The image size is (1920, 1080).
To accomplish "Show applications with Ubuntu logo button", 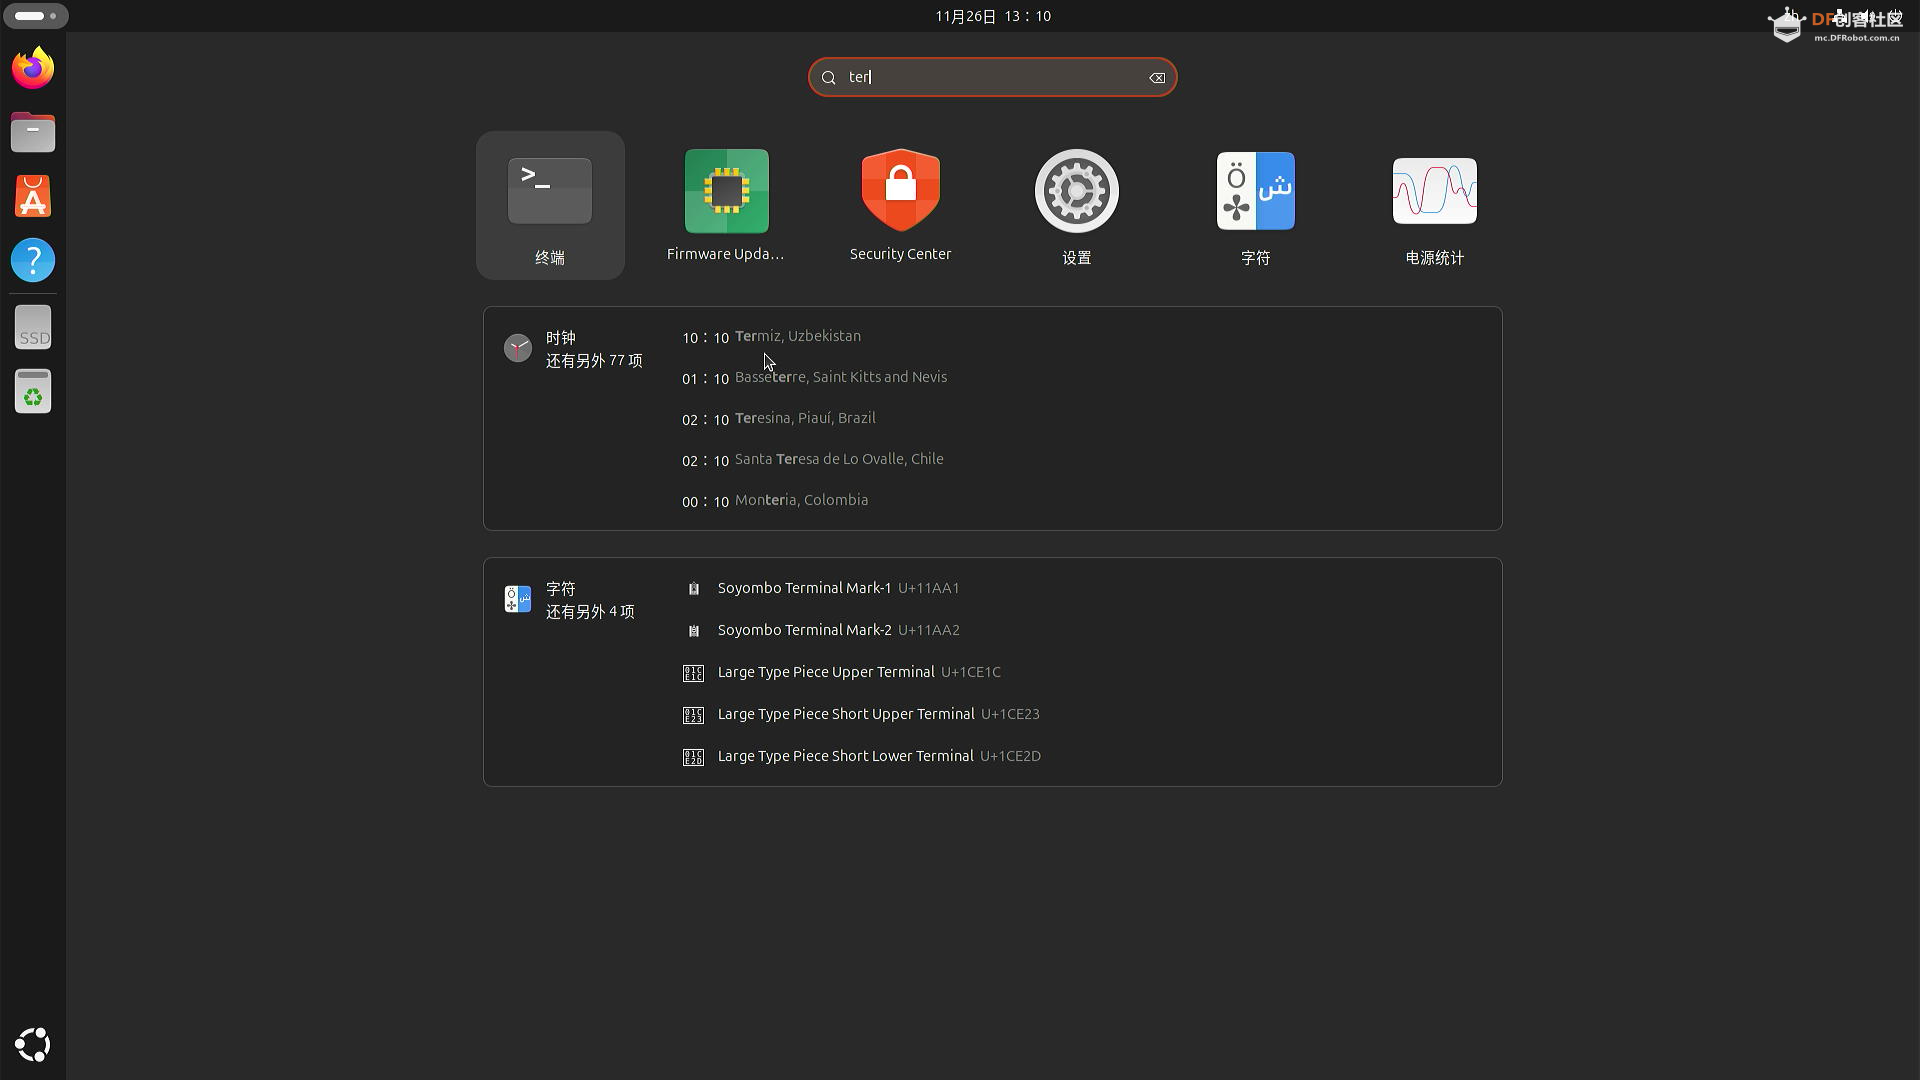I will click(x=33, y=1045).
